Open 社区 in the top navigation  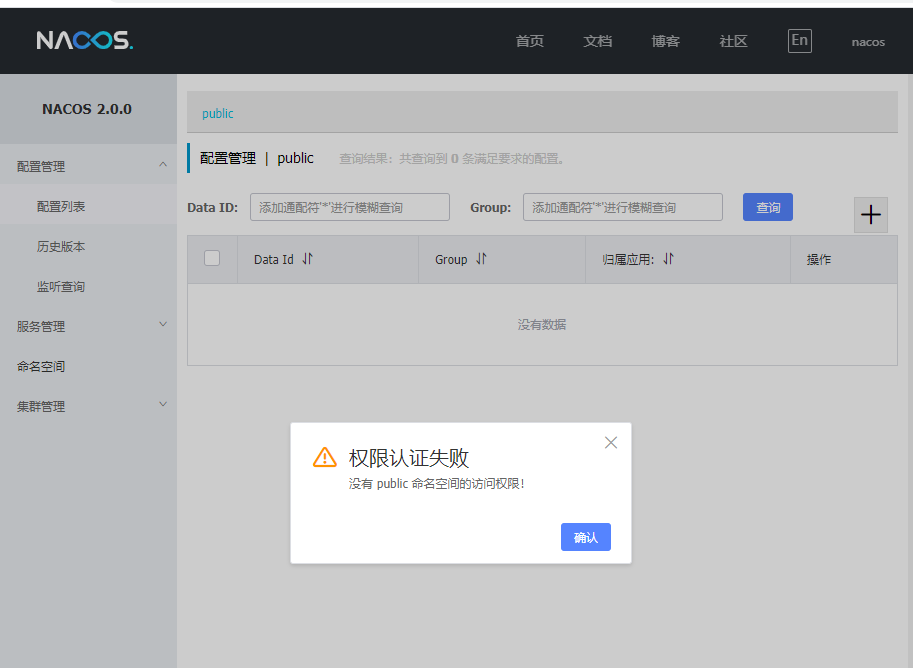coord(733,41)
